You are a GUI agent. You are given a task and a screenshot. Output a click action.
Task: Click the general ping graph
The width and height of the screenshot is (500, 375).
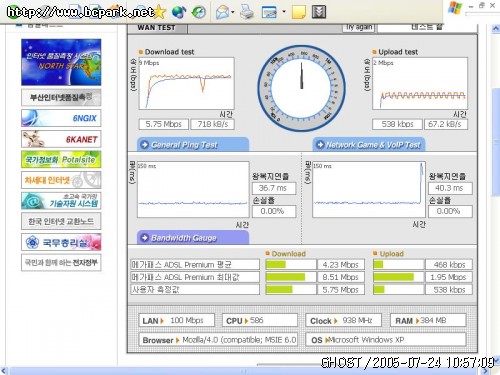click(x=193, y=190)
